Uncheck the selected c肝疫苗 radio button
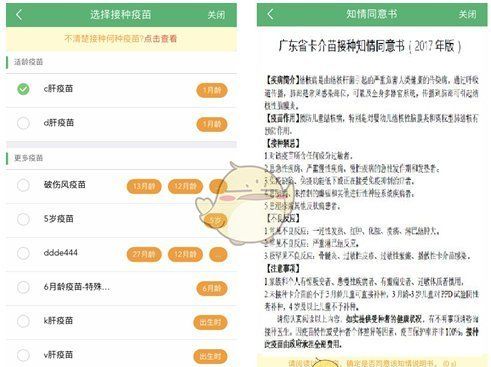Image resolution: width=491 pixels, height=367 pixels. [23, 89]
